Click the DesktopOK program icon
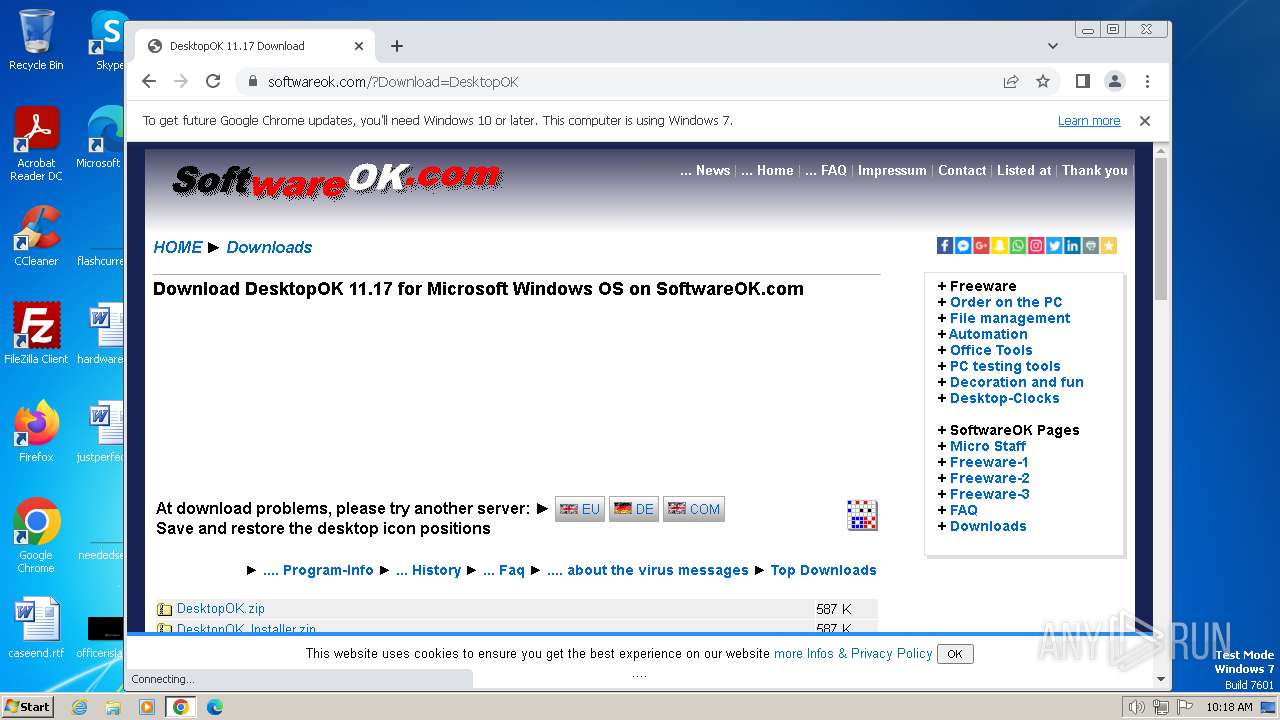This screenshot has width=1280, height=720. 861,515
